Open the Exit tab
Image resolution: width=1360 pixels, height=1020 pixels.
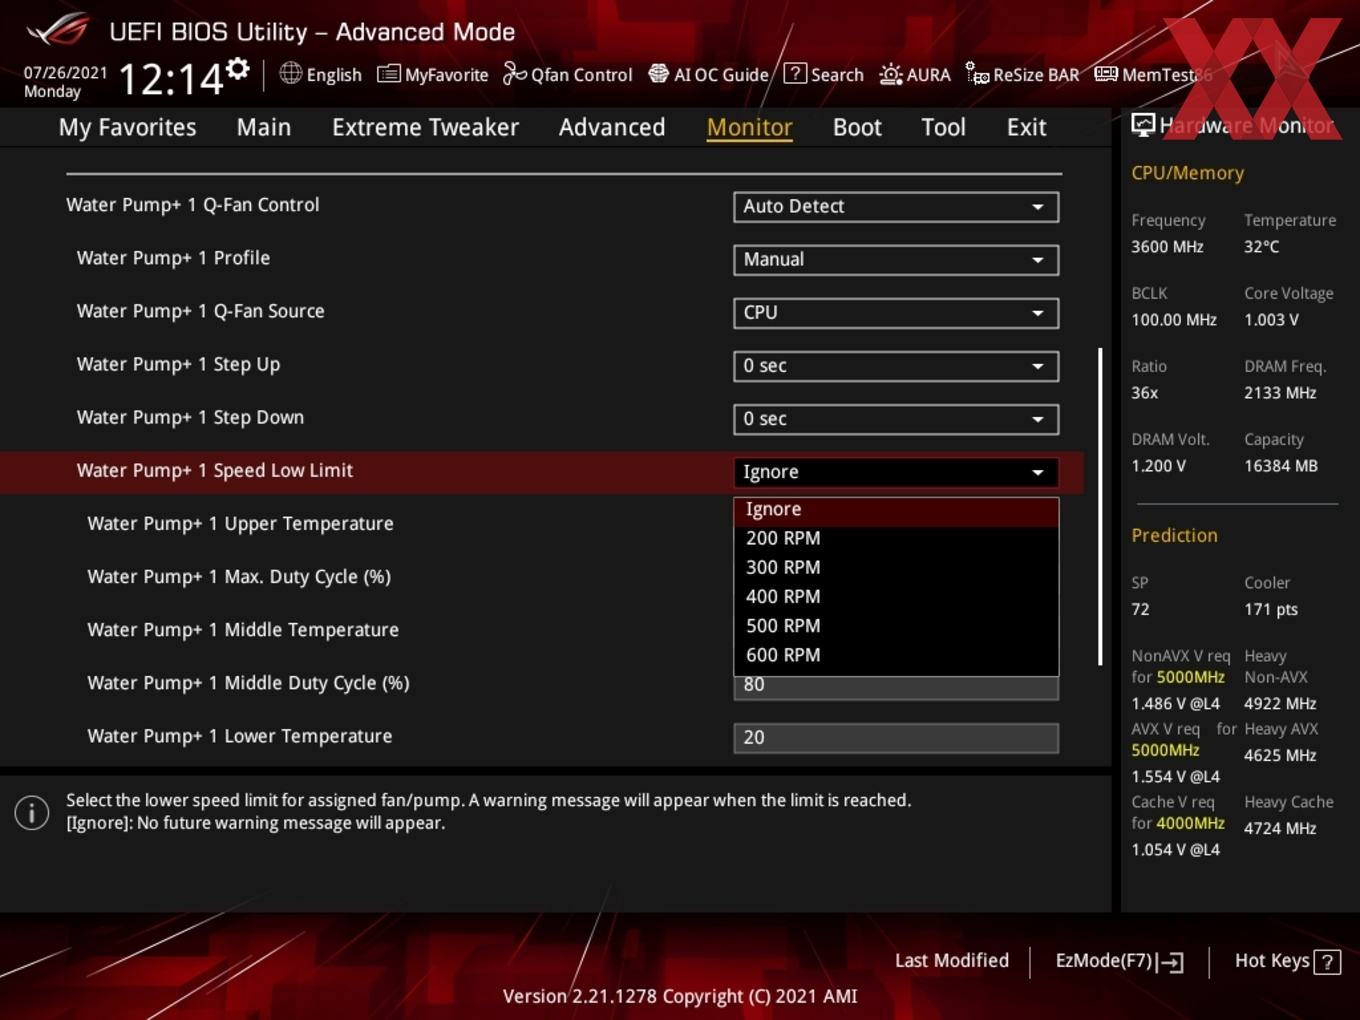point(1026,127)
